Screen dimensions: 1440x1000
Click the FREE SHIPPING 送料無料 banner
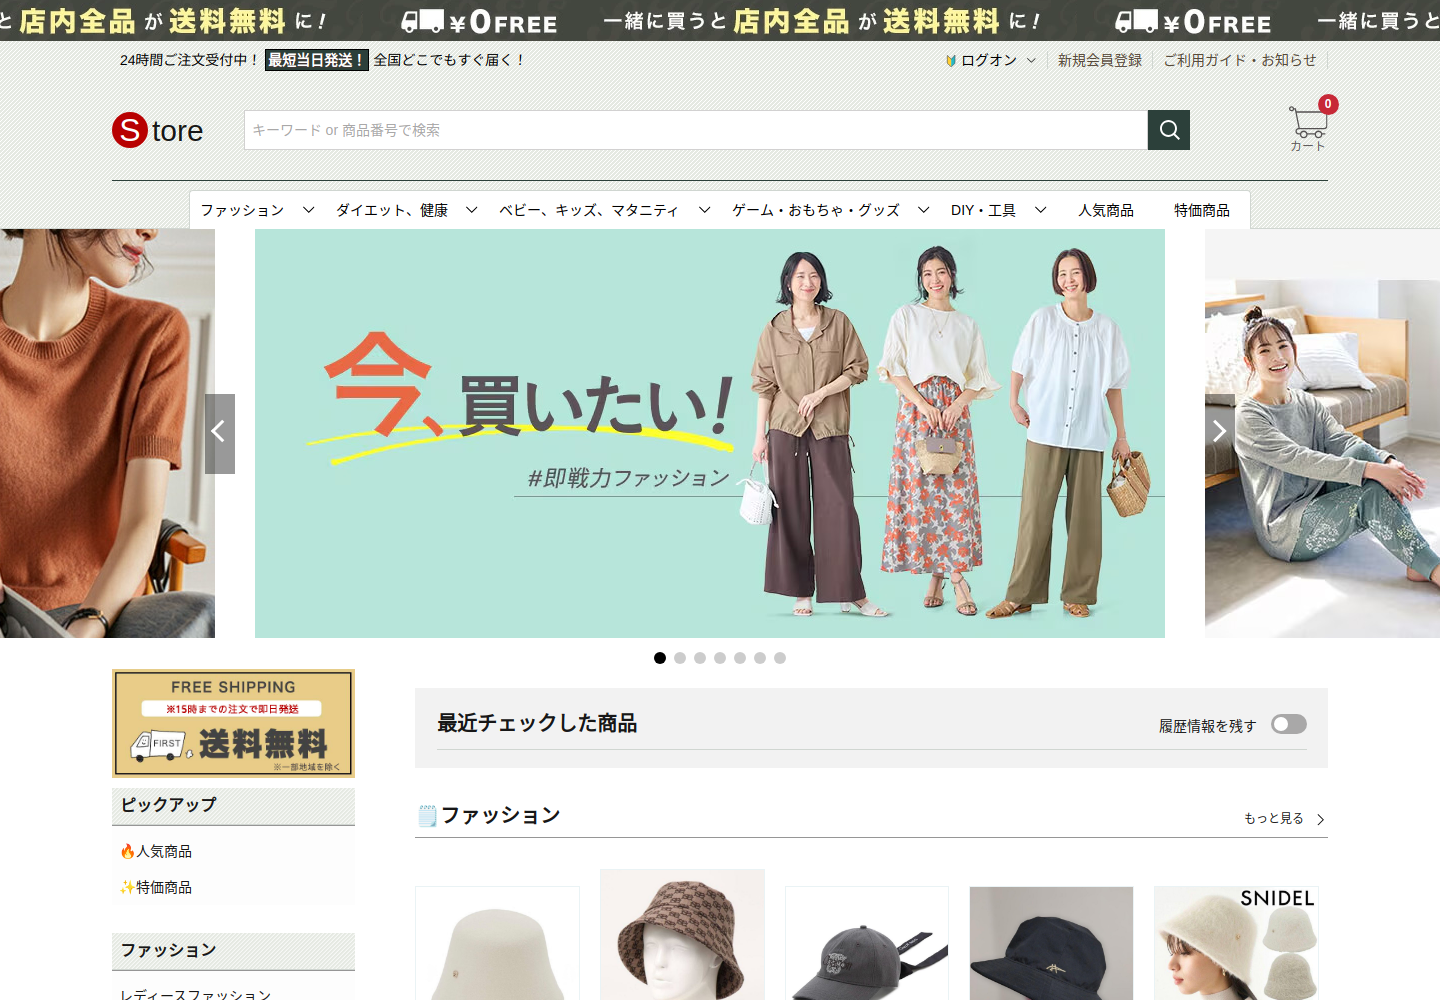coord(233,723)
